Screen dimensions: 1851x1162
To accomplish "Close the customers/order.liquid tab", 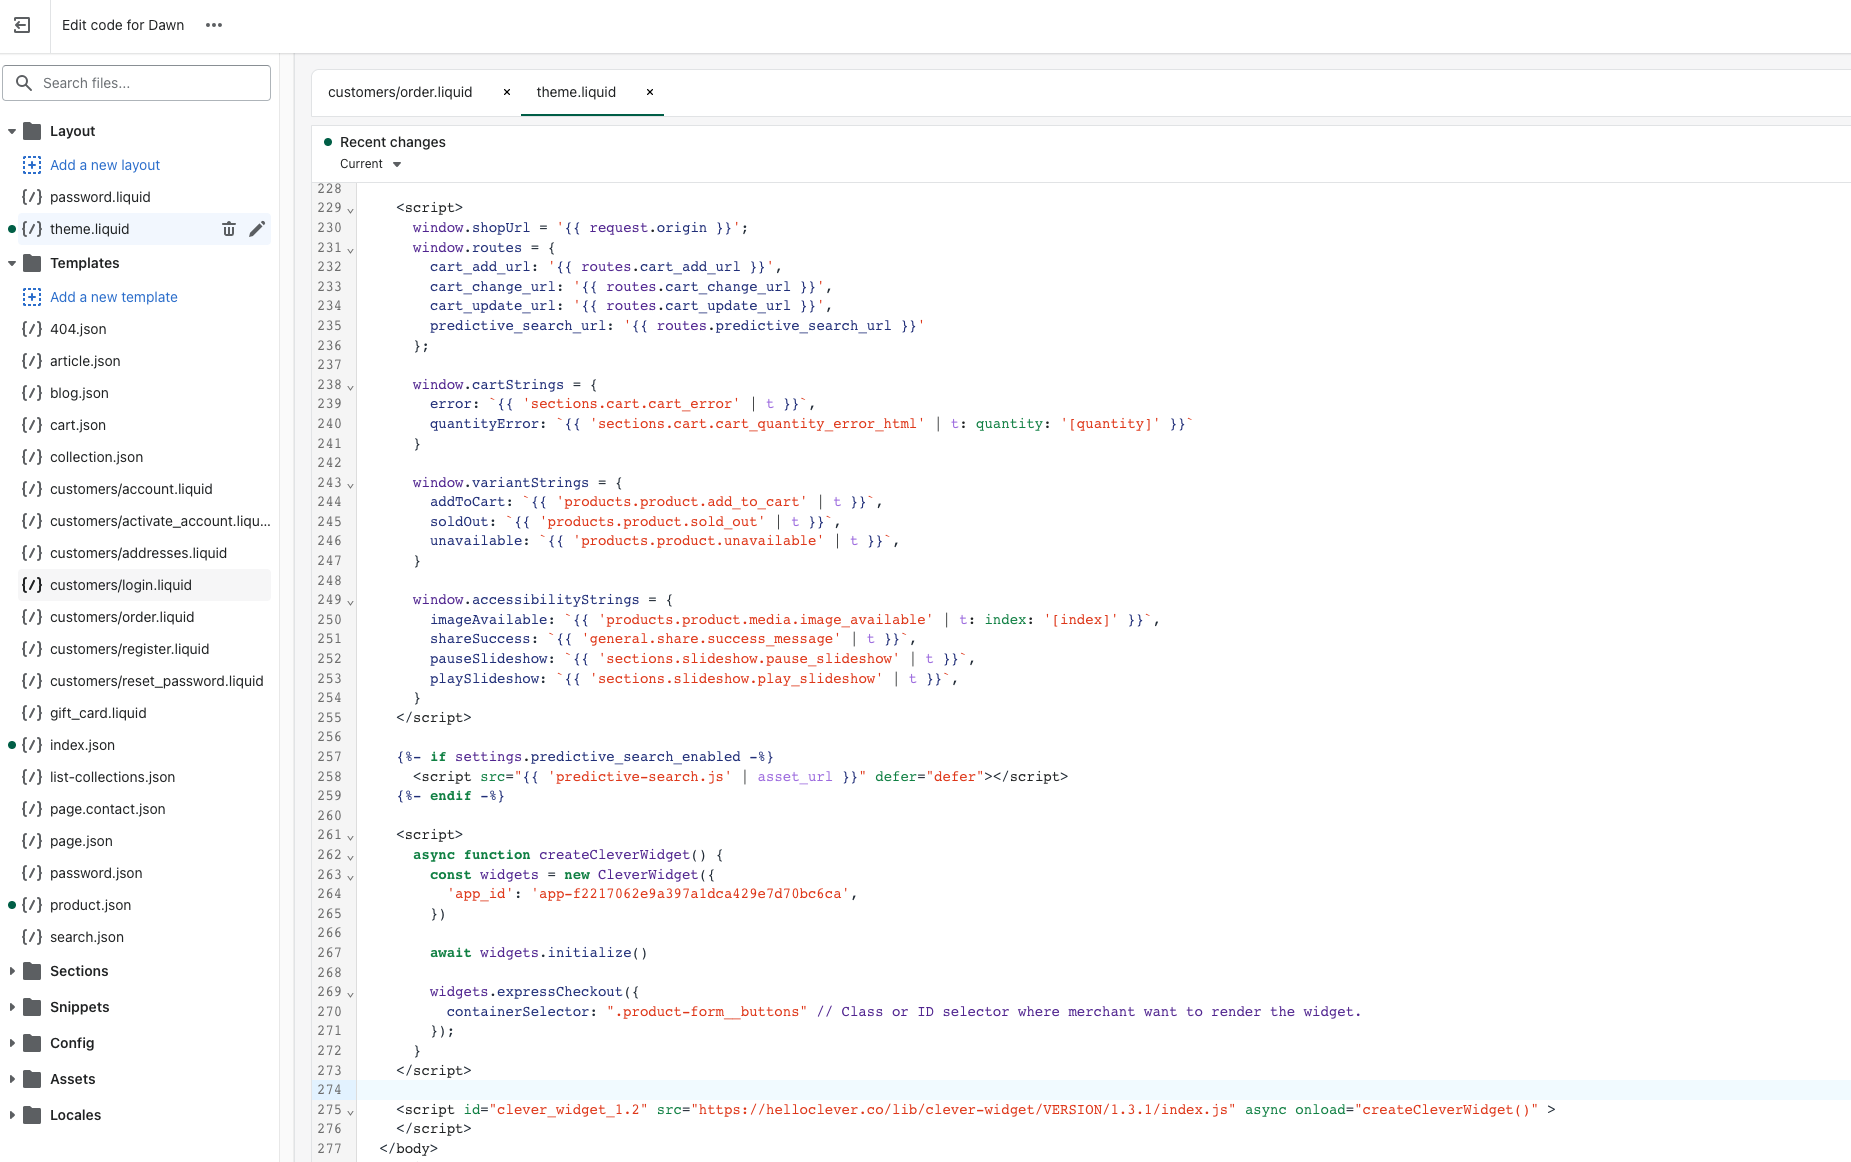I will [x=507, y=92].
